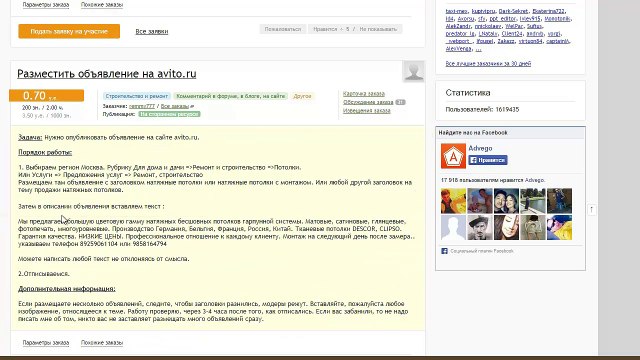Click the 'Пожаловаться' button
This screenshot has height=360, width=640.
click(x=282, y=29)
